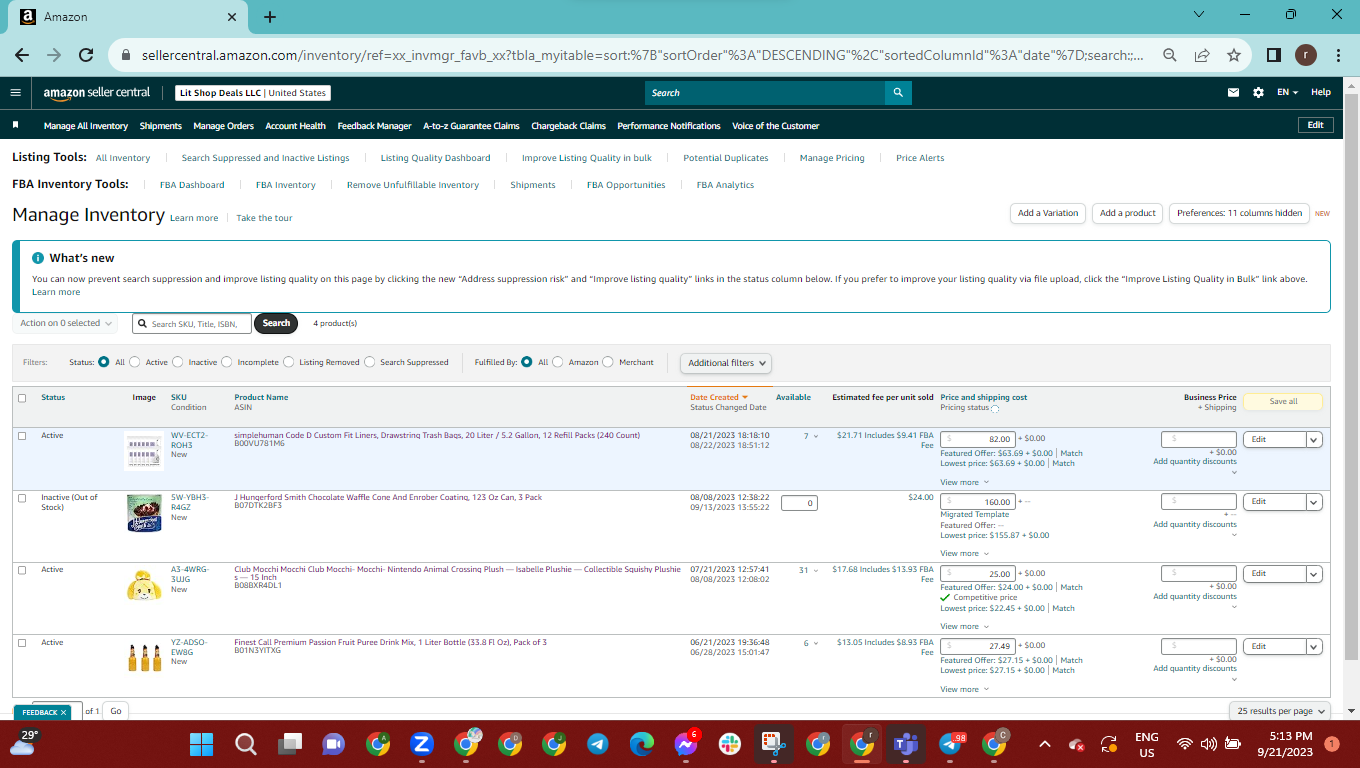Go back with the browser back arrow

[22, 55]
